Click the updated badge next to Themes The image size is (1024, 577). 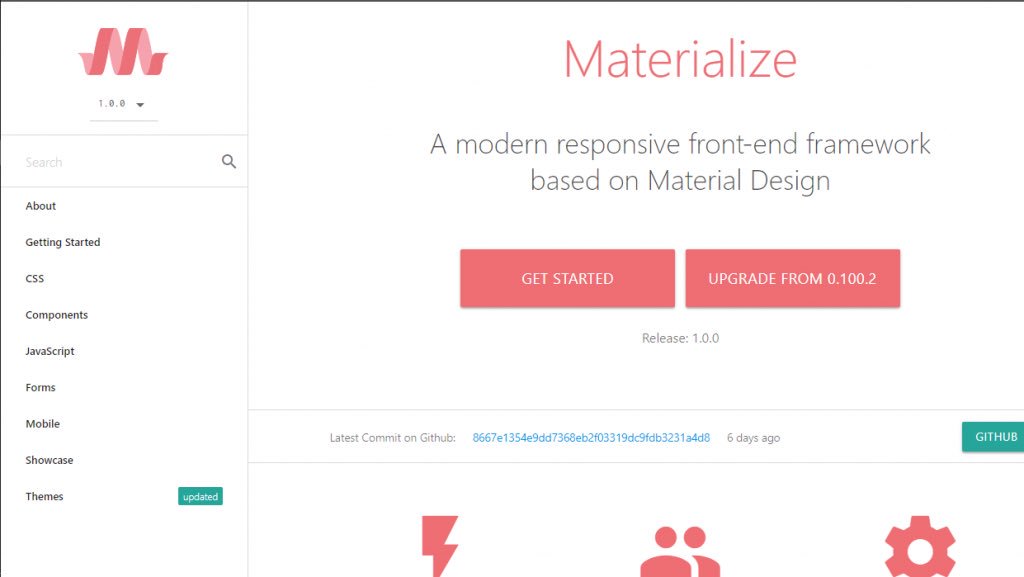tap(200, 497)
